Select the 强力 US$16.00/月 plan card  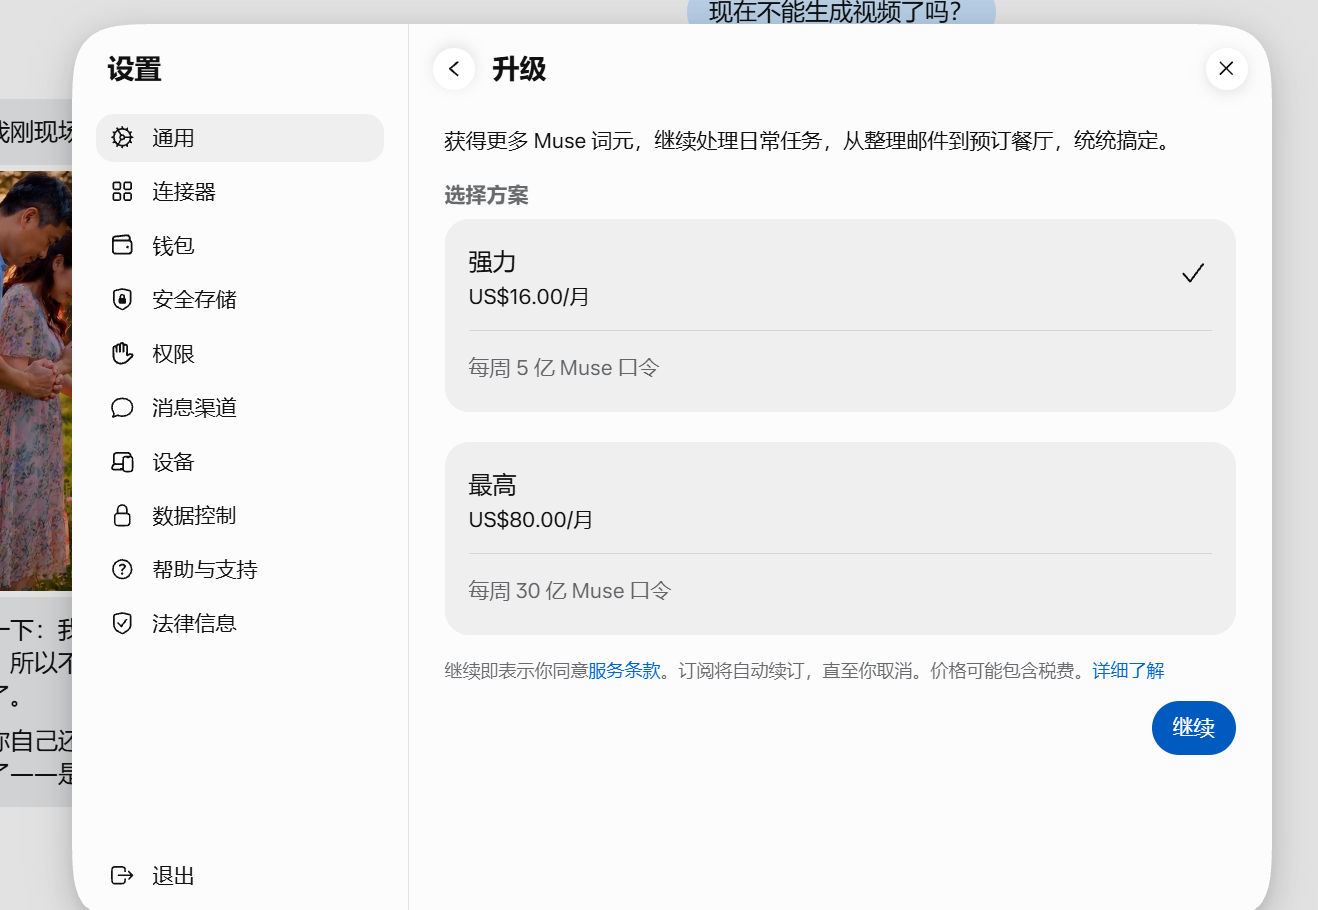pos(840,315)
